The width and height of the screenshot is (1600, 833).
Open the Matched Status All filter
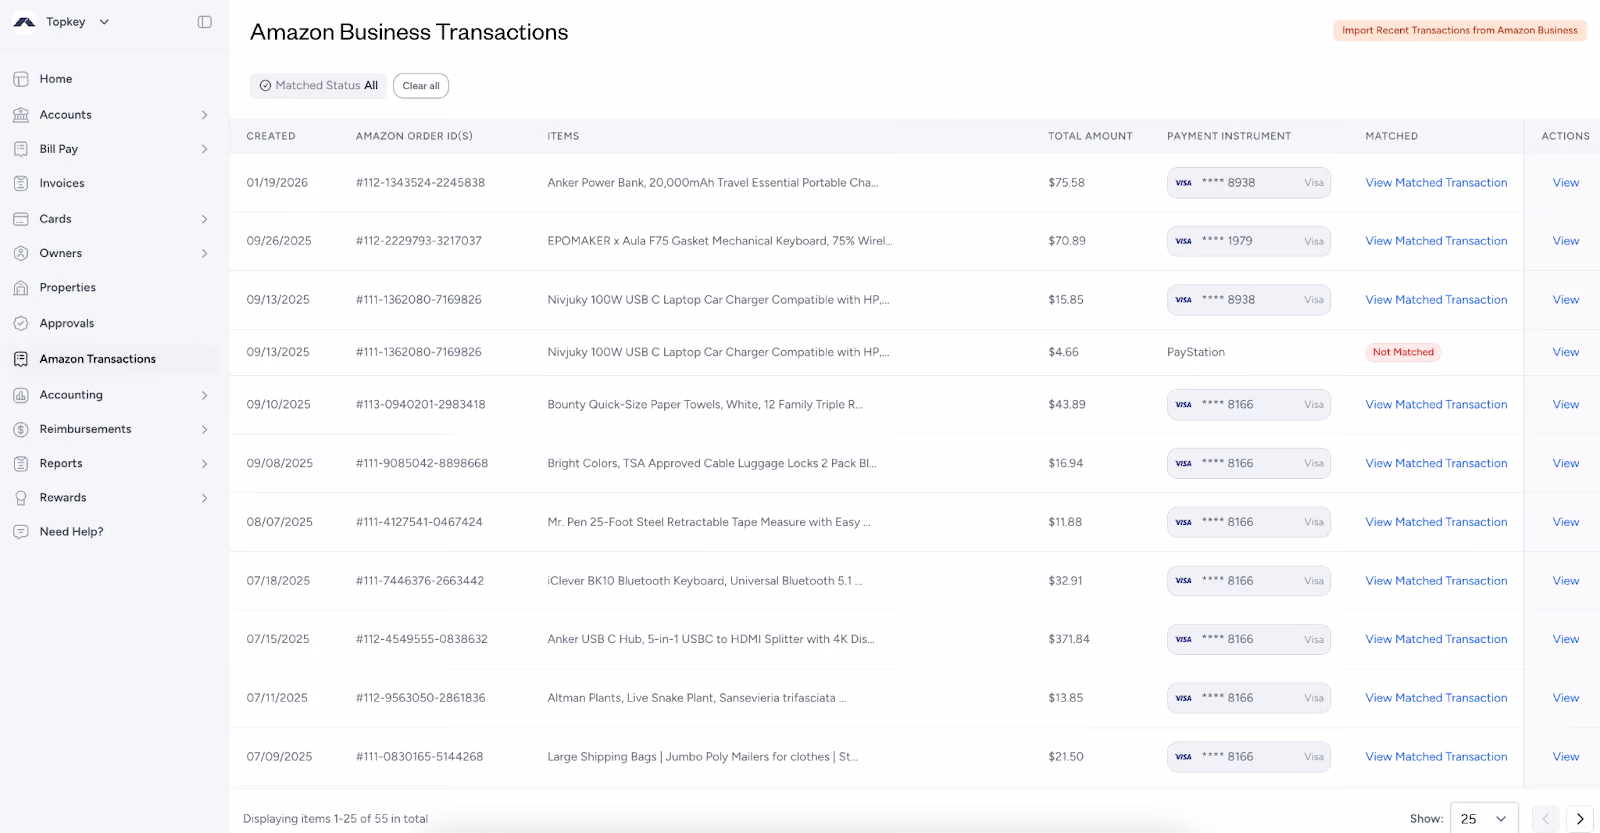pyautogui.click(x=319, y=86)
